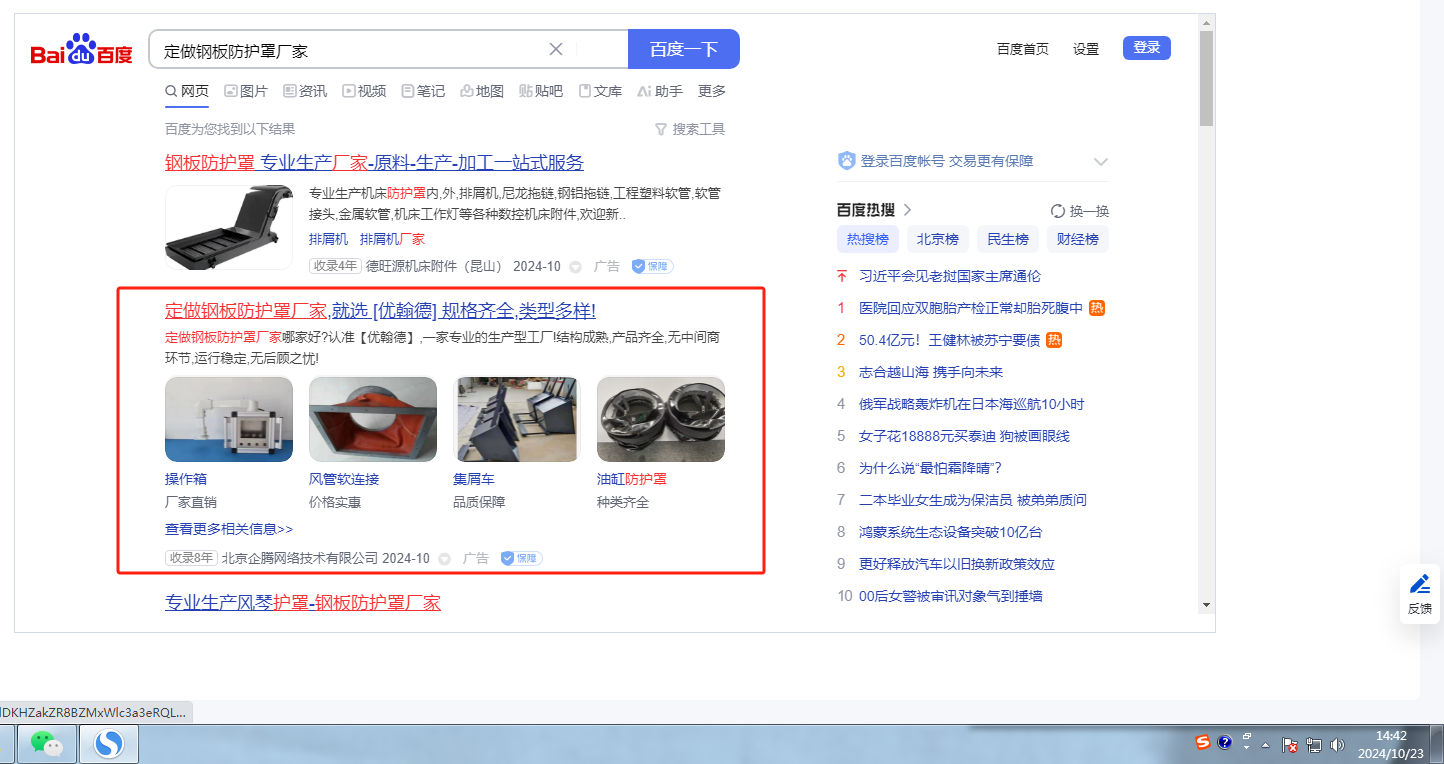Image resolution: width=1444 pixels, height=764 pixels.
Task: Open hot search 志合越山海 携手向未来
Action: (x=931, y=372)
